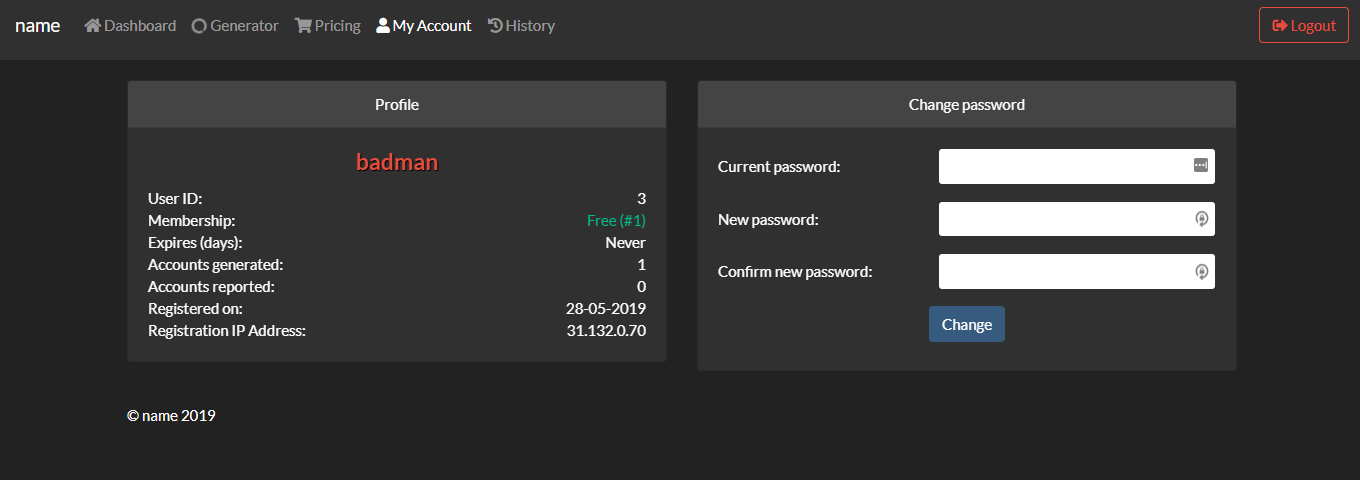Click the green Free (#1) membership text
Image resolution: width=1360 pixels, height=480 pixels.
[x=616, y=220]
